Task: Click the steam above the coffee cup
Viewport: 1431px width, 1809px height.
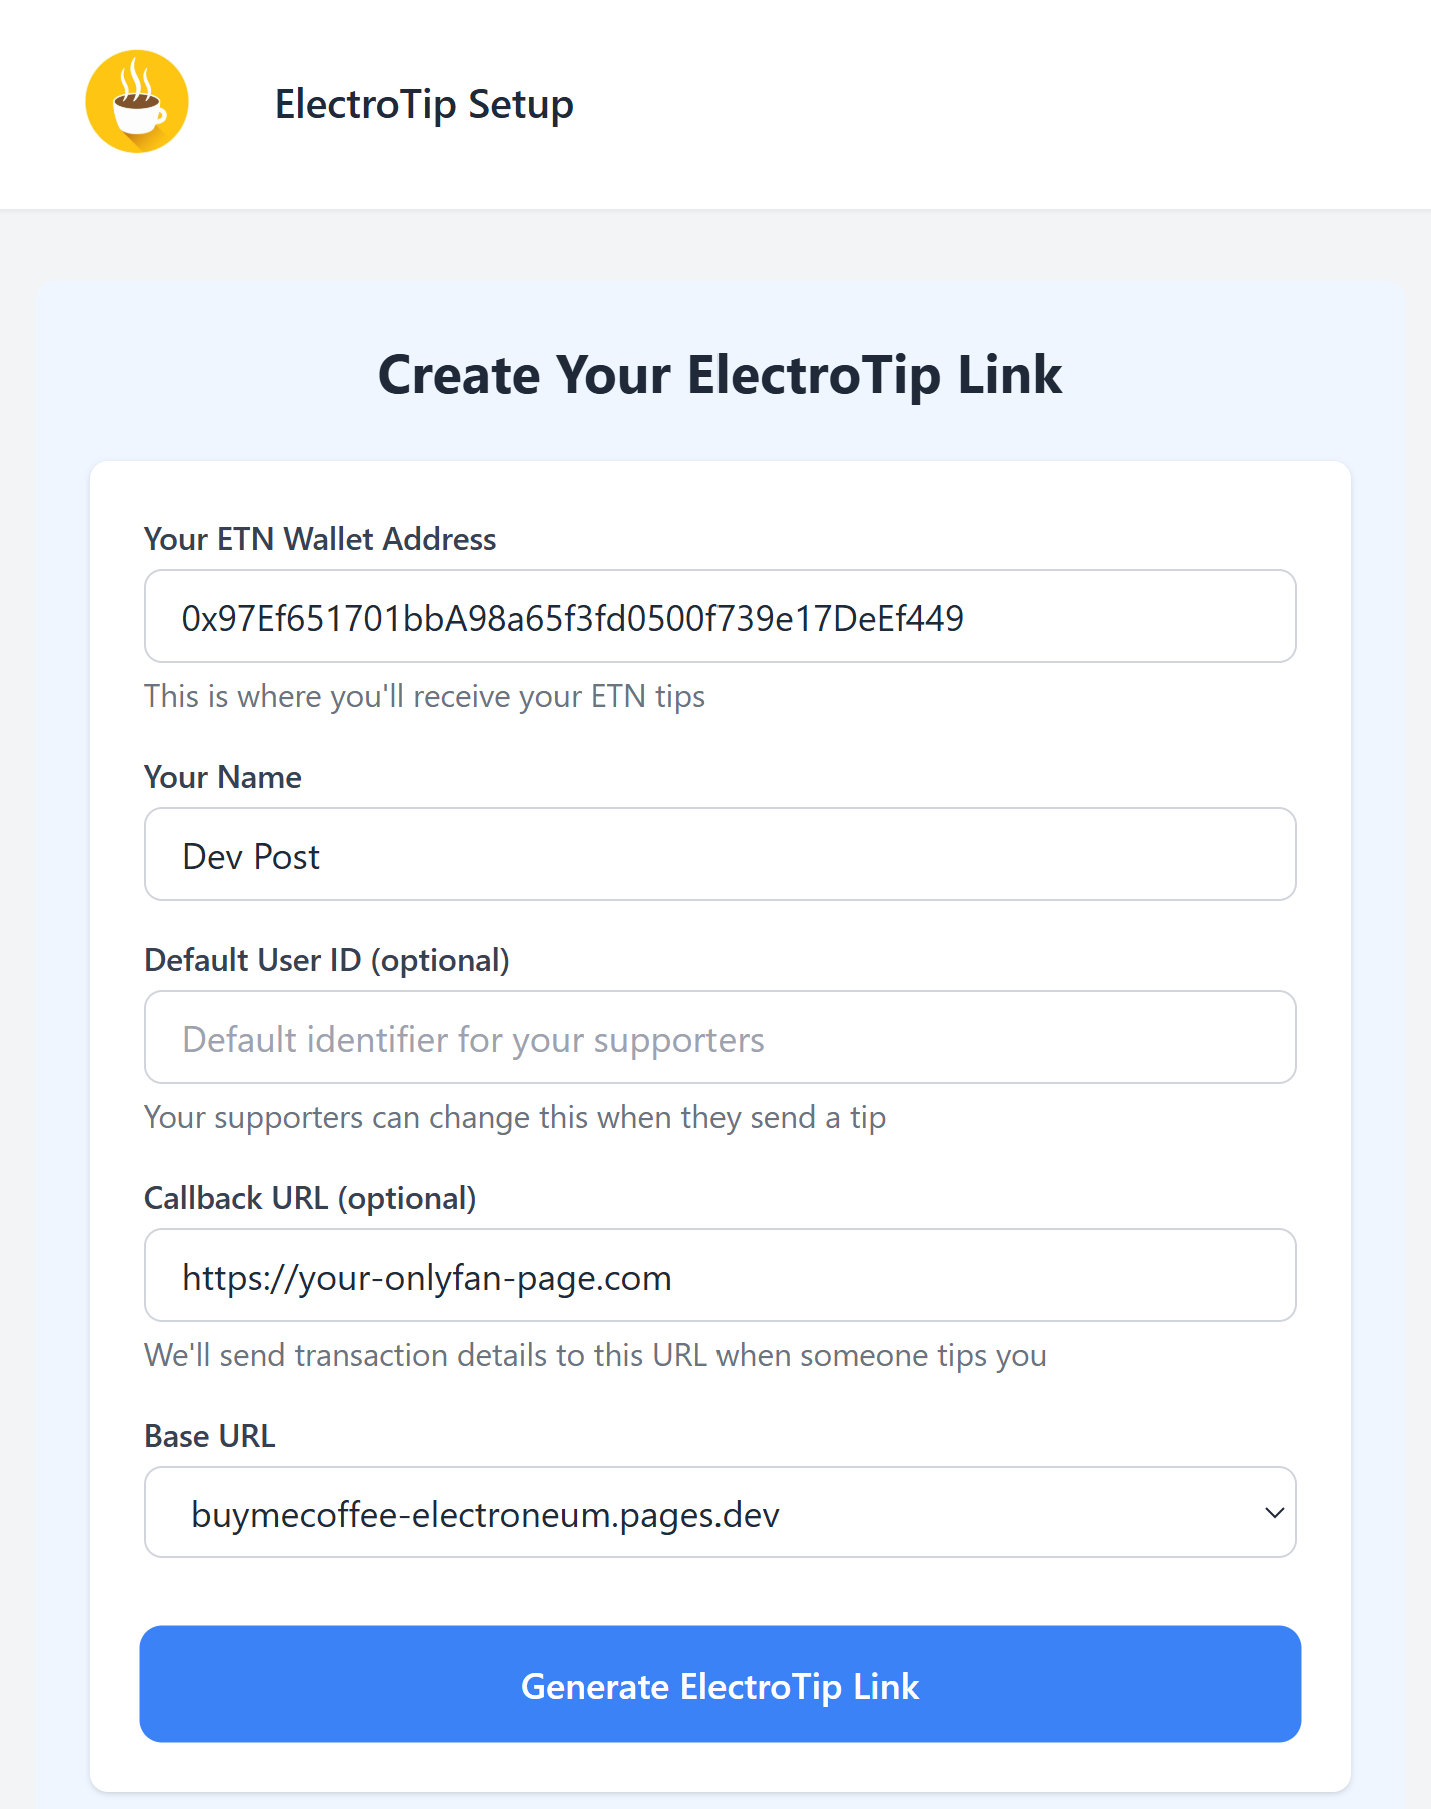Action: click(x=137, y=76)
